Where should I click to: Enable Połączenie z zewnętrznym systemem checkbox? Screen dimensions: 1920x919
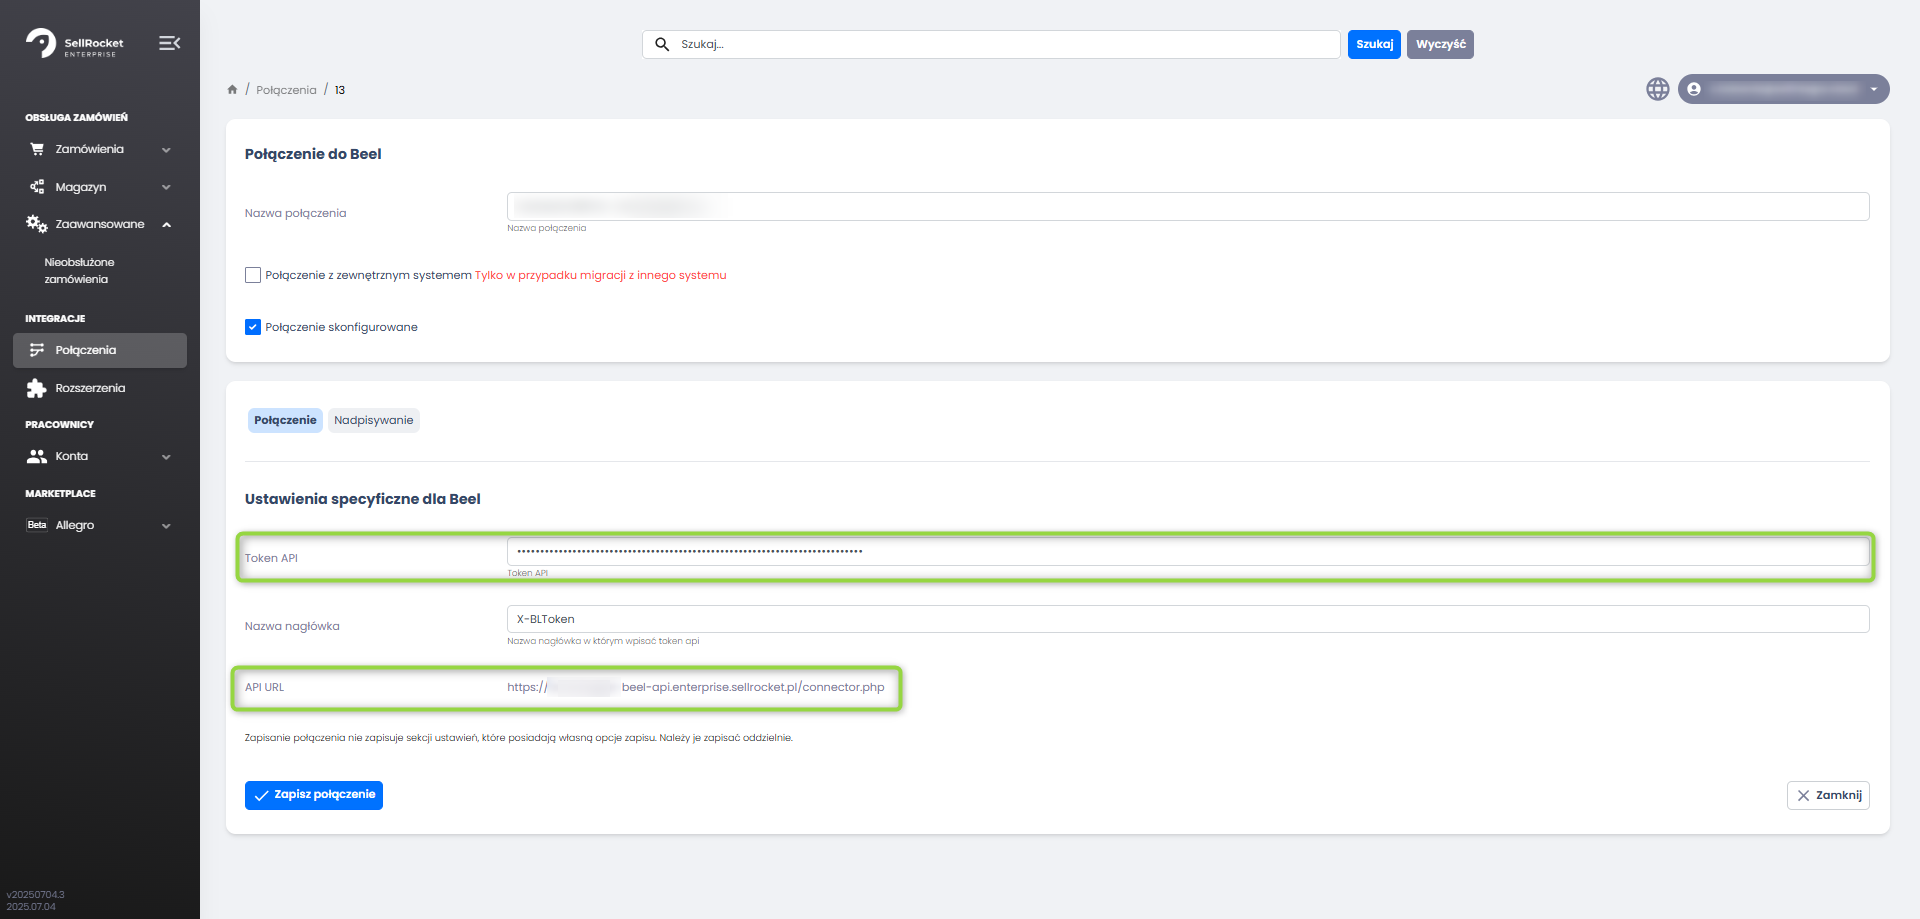point(253,275)
